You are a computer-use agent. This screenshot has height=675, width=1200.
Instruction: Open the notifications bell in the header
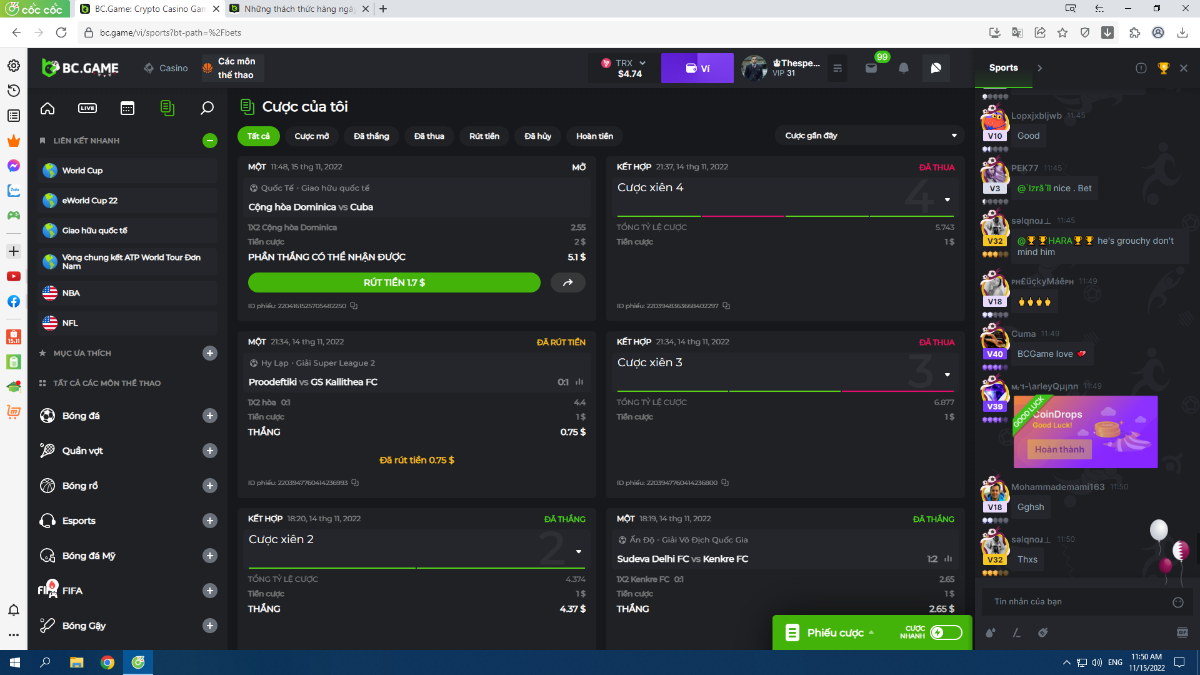904,68
